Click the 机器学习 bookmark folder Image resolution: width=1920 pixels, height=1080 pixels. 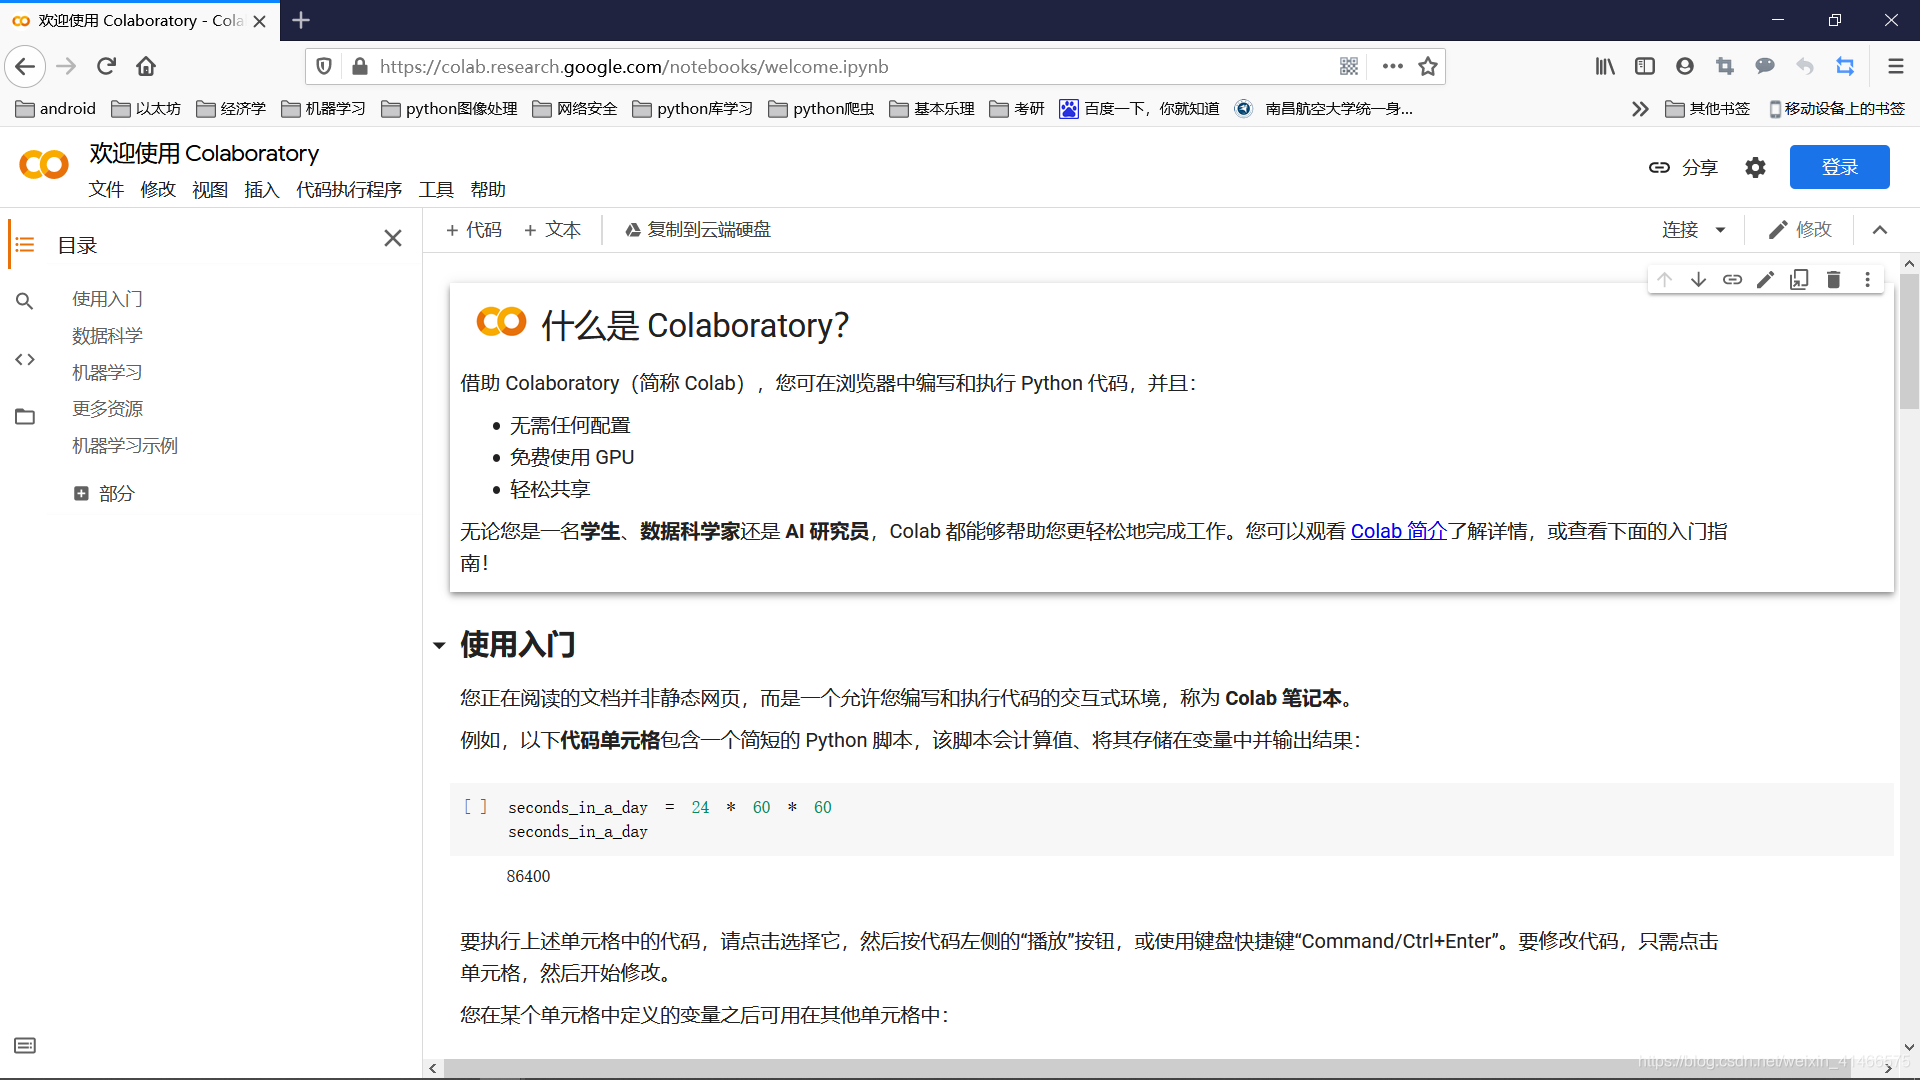[322, 108]
